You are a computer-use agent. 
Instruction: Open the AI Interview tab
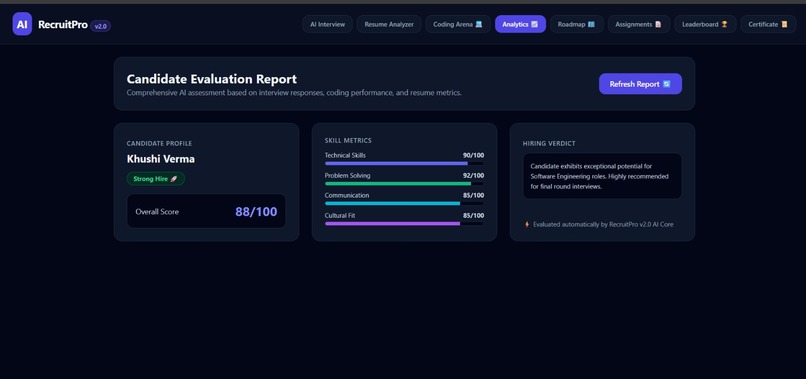[x=327, y=24]
